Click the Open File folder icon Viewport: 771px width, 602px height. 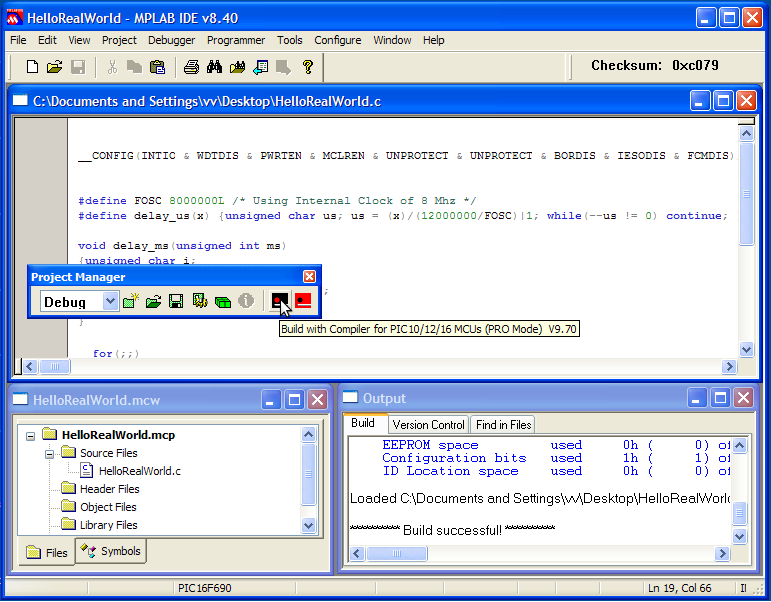point(55,67)
